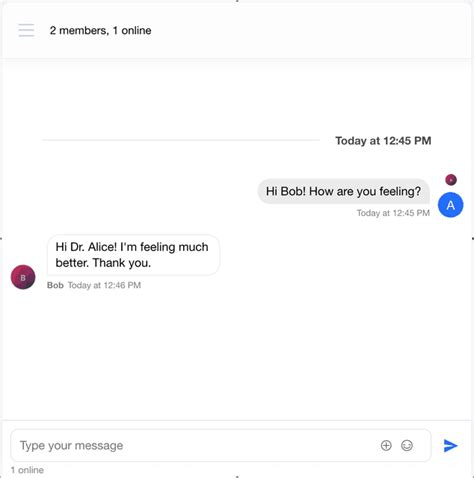Show member list via "2 members, 1 online"
This screenshot has height=478, width=474.
click(100, 31)
